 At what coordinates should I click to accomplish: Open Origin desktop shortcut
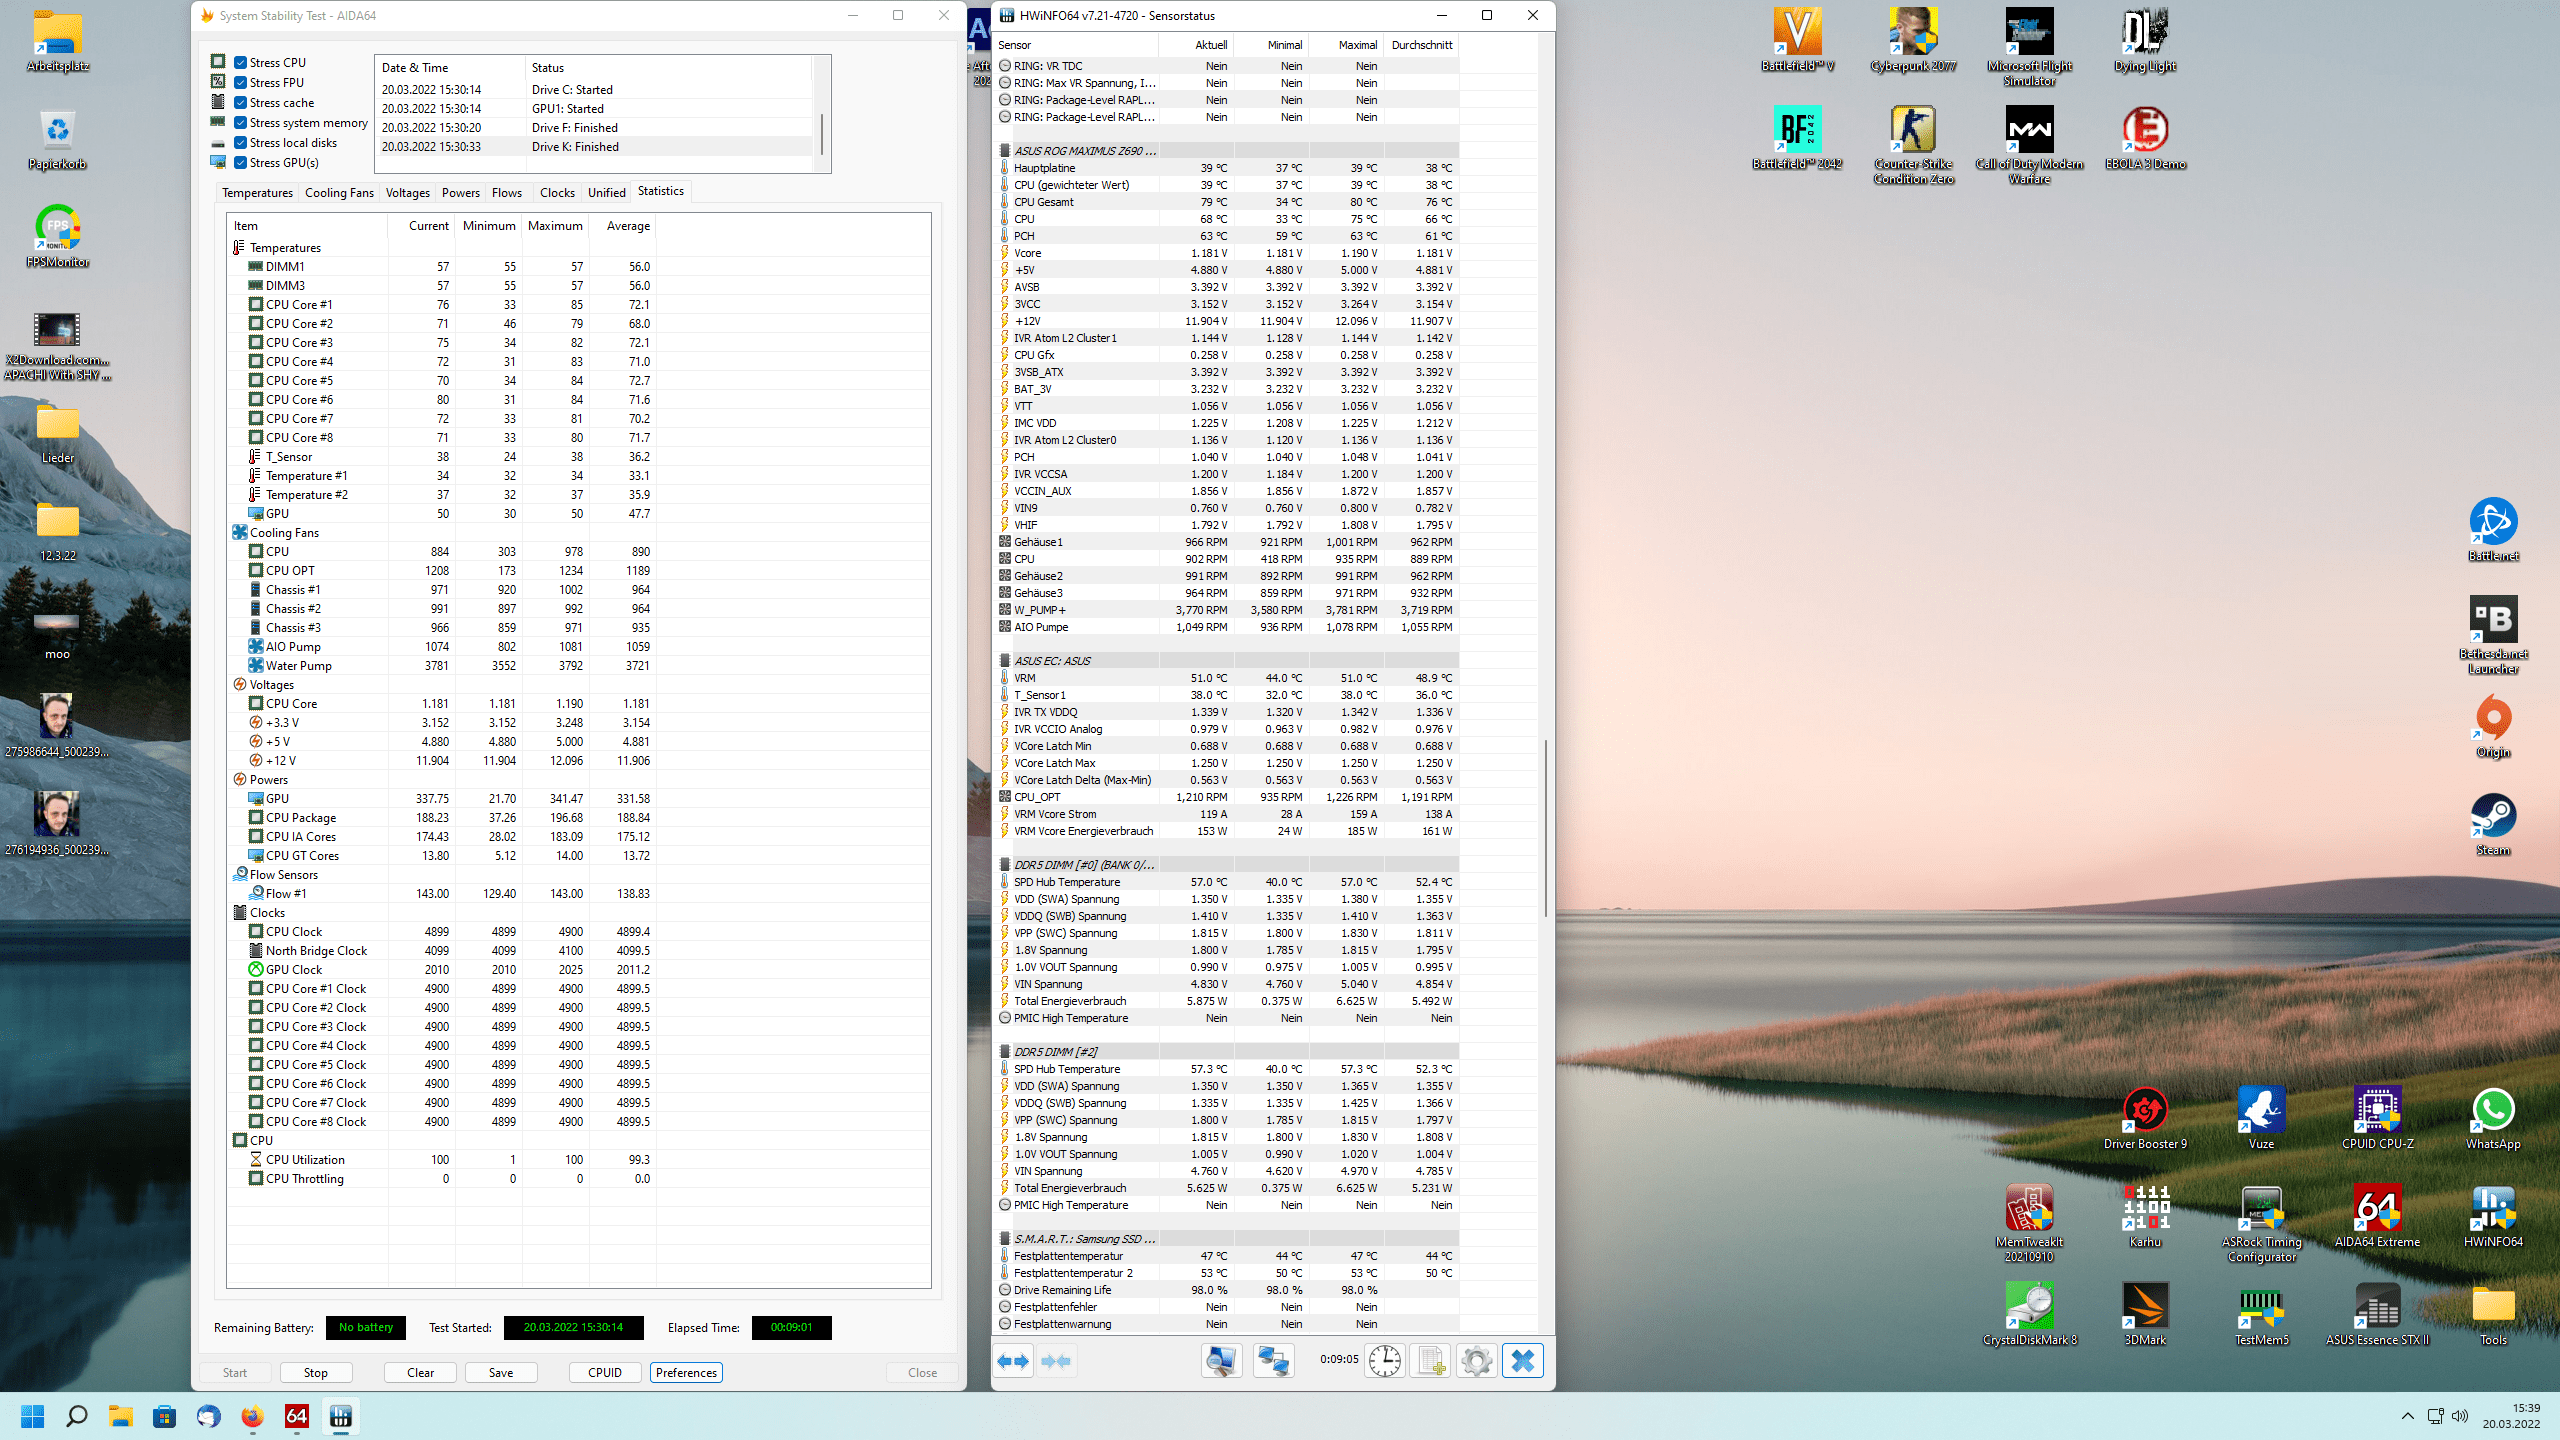pyautogui.click(x=2493, y=726)
